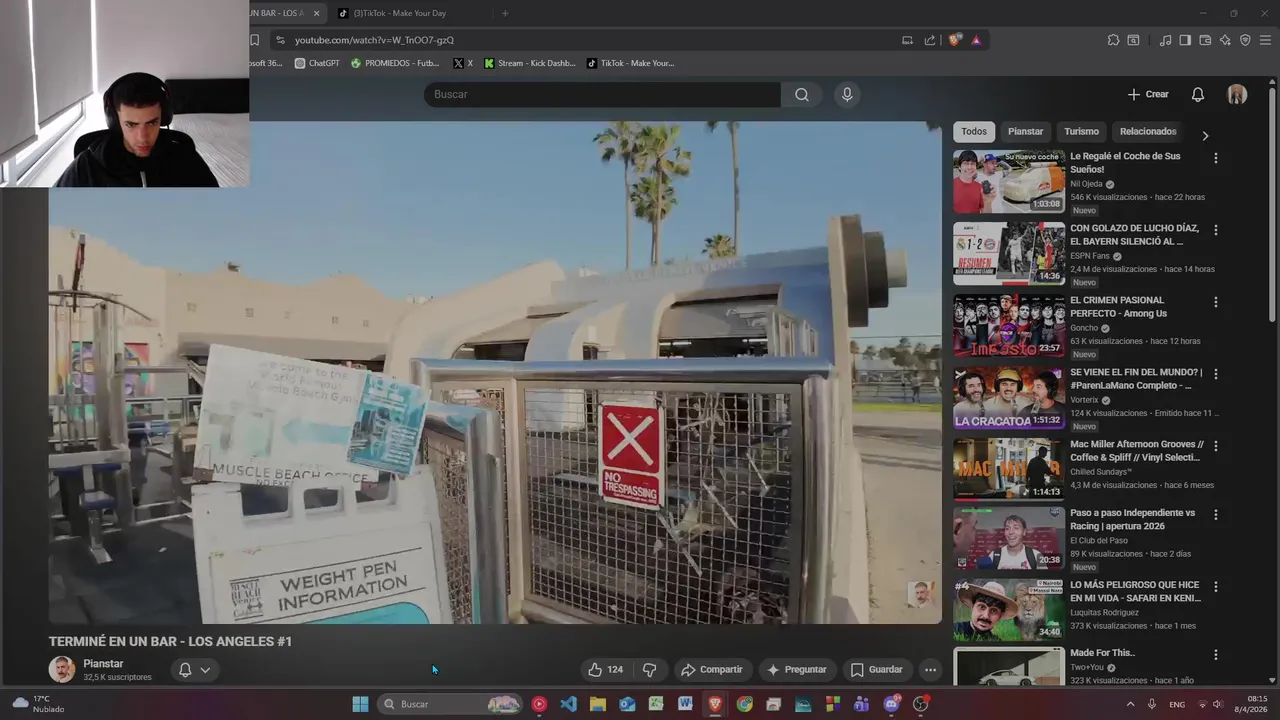
Task: Select the 'Turismo' filter chip
Action: pos(1081,131)
